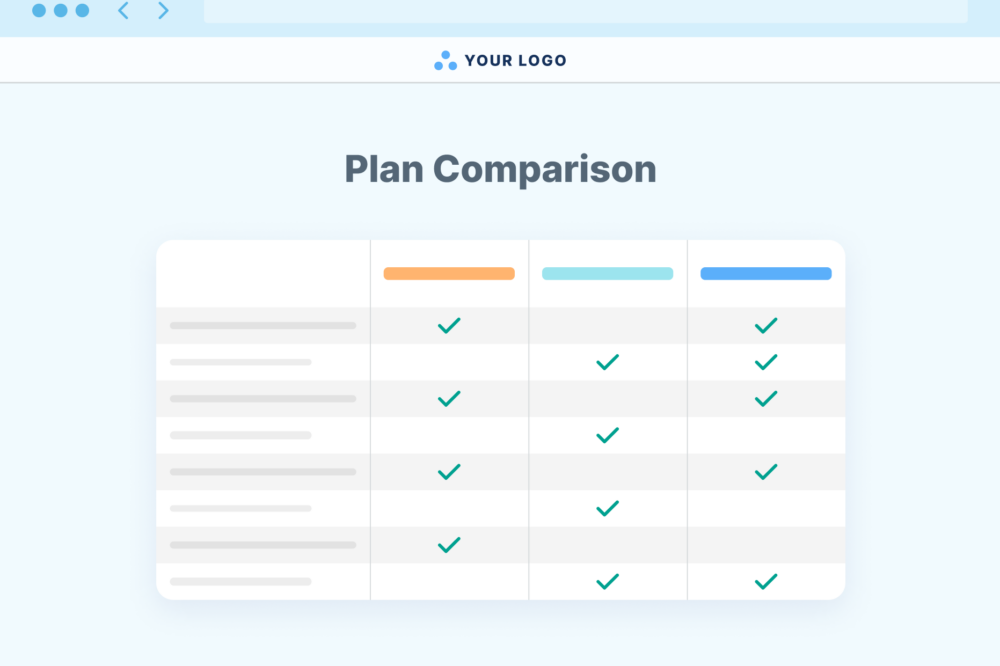Click the last feature row label placeholder
Image resolution: width=1000 pixels, height=666 pixels.
click(x=240, y=582)
